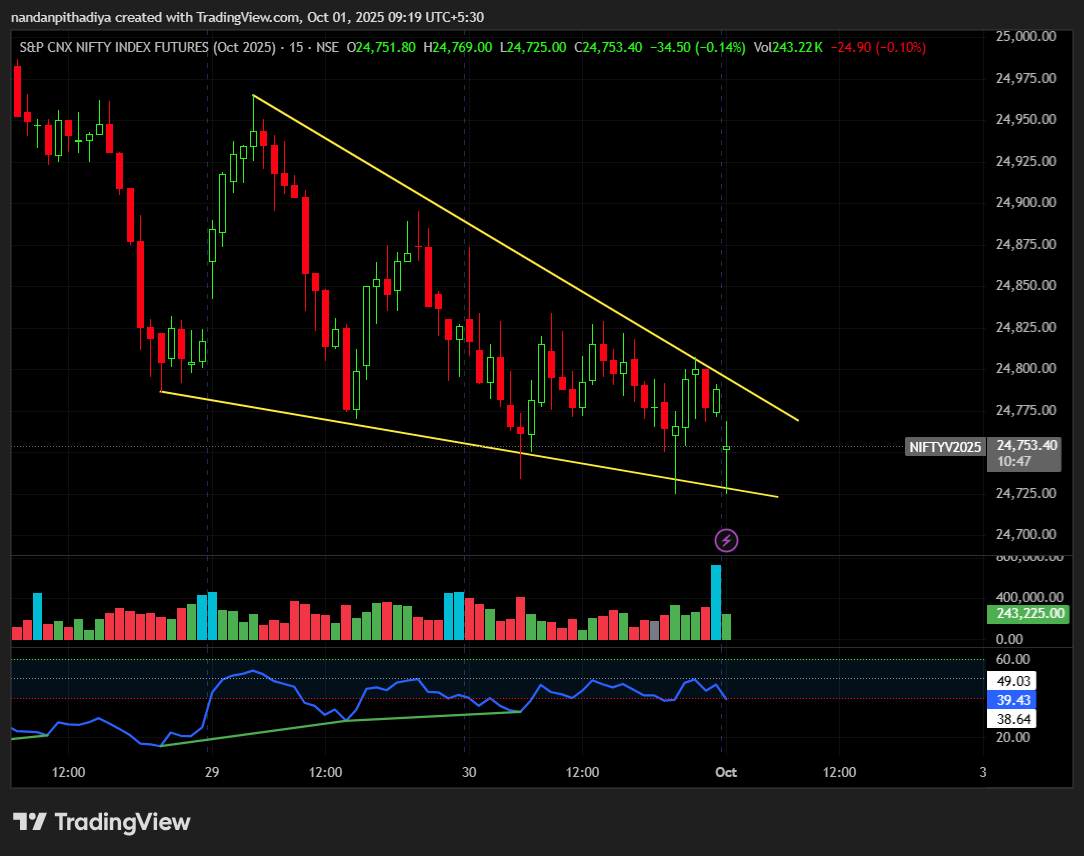Click the 30 date label on time axis
1084x856 pixels.
coord(469,772)
